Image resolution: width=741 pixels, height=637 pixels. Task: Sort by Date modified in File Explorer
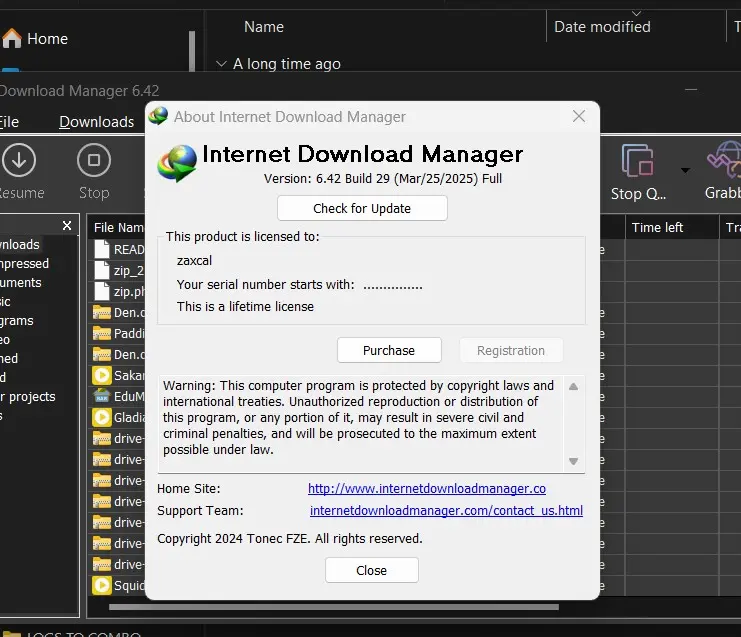coord(602,27)
